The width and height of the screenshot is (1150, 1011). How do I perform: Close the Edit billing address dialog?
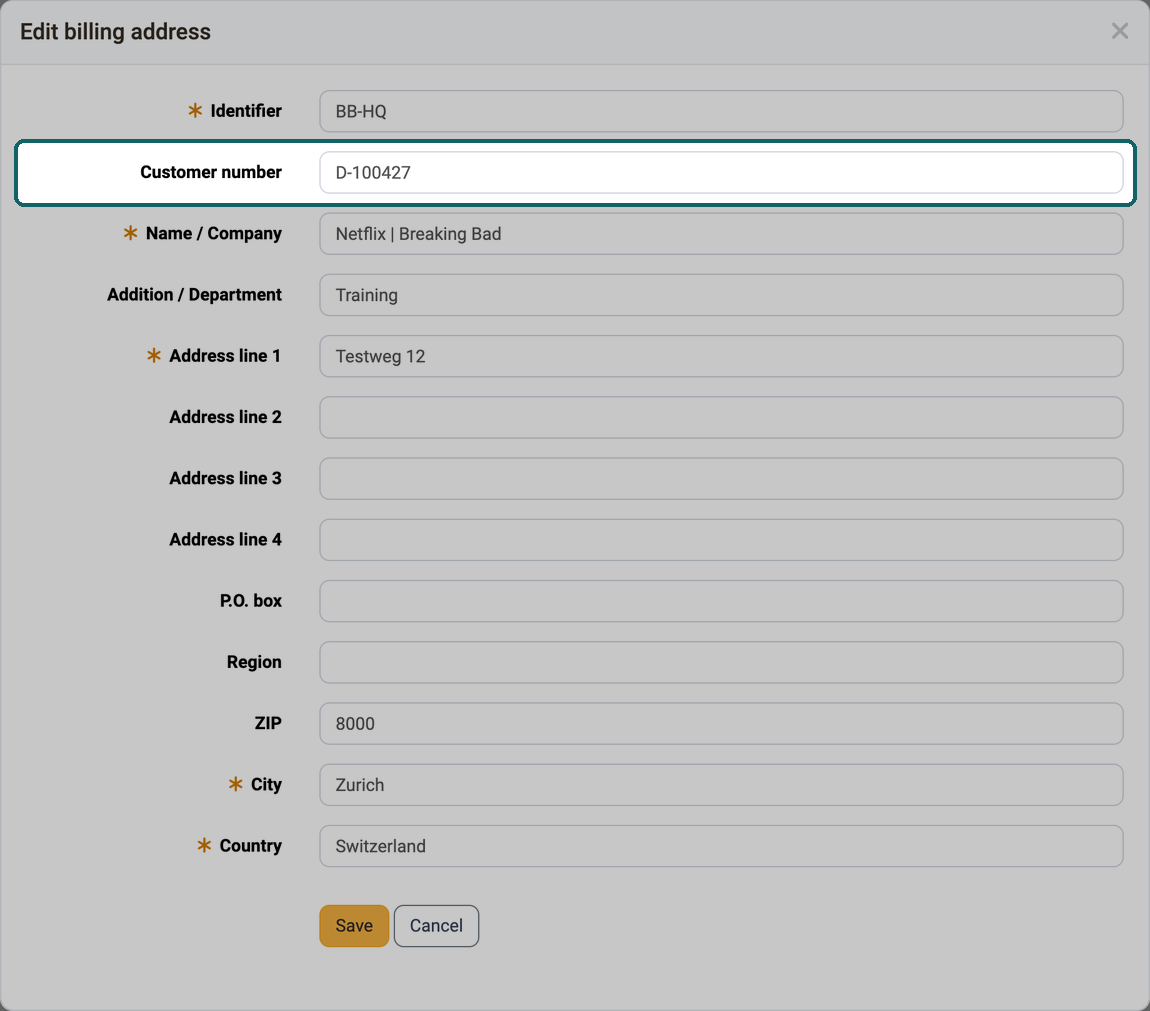coord(1119,31)
